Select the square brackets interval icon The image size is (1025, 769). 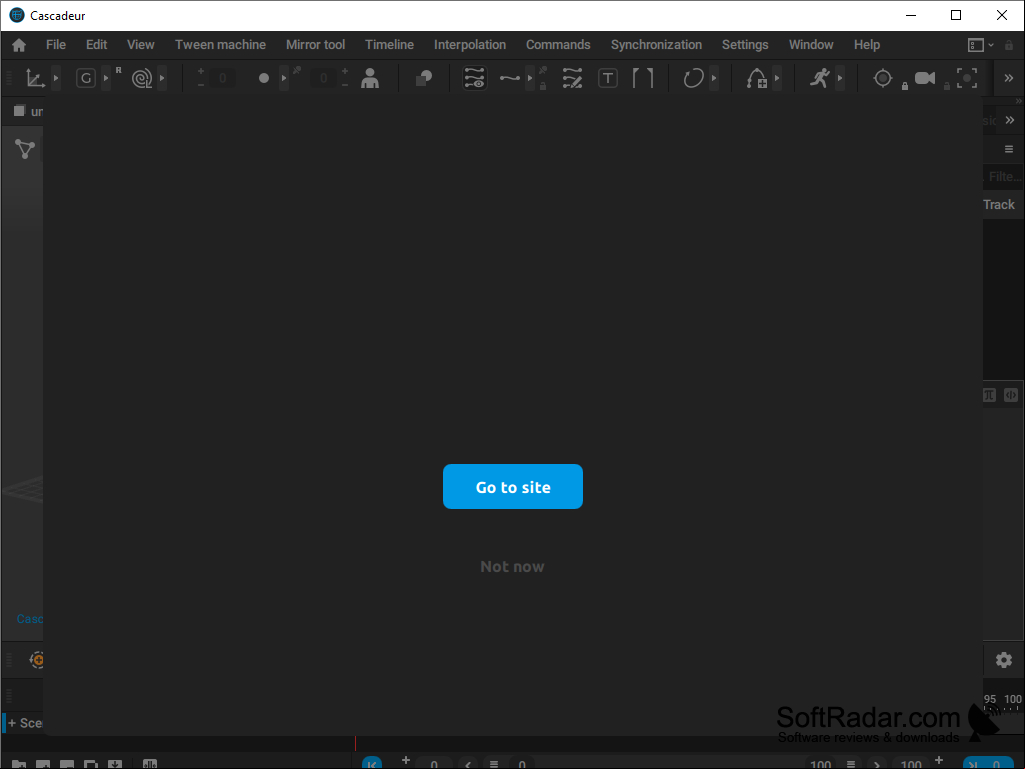[643, 78]
